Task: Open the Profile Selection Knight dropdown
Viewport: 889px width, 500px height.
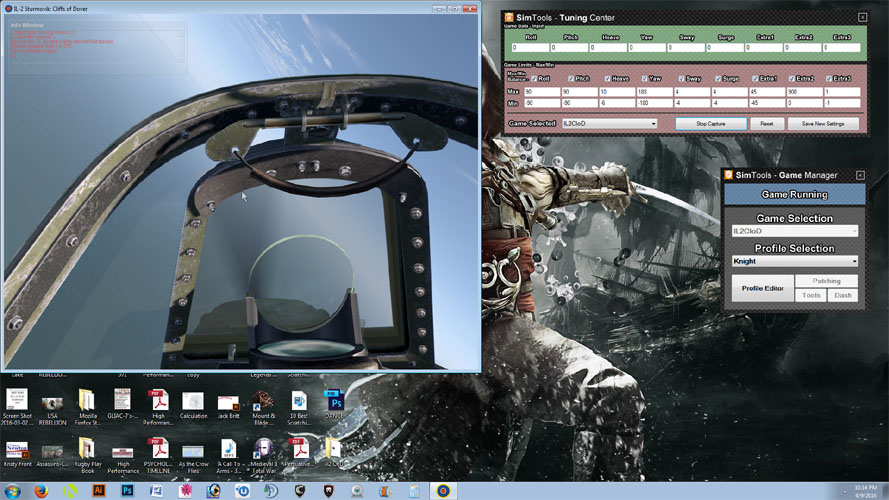Action: (x=794, y=261)
